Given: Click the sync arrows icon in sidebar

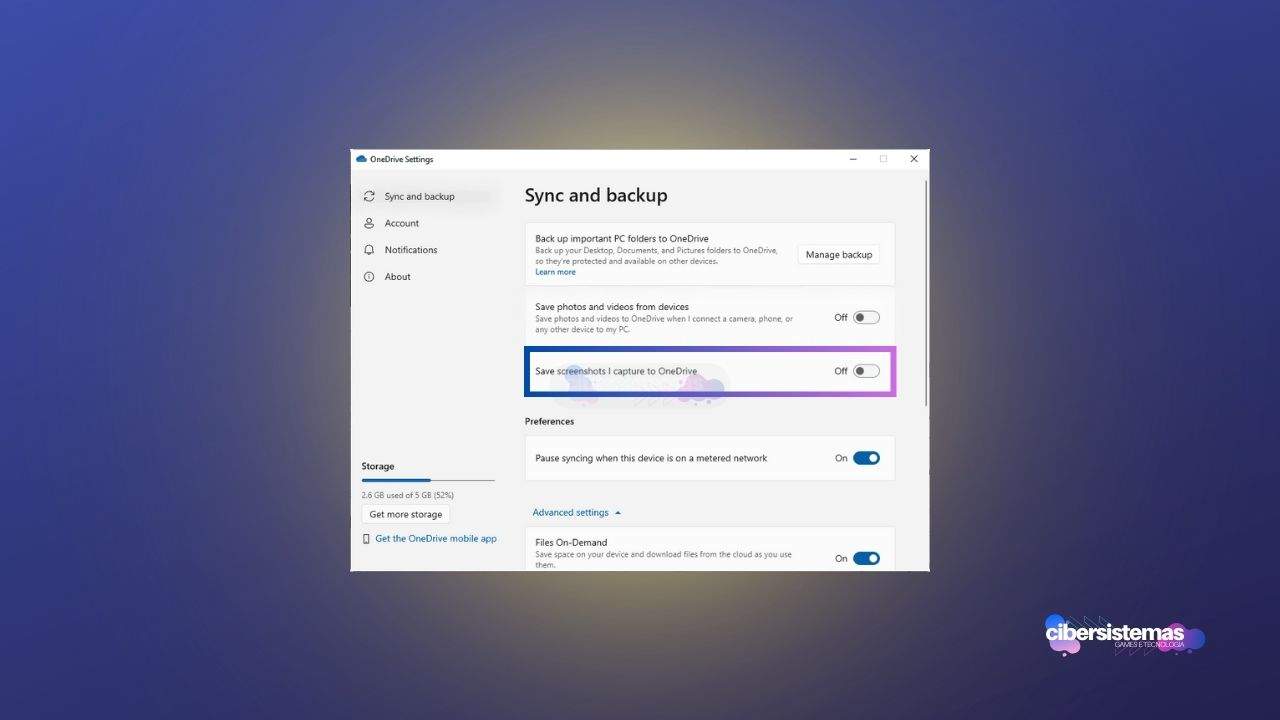Looking at the screenshot, I should pyautogui.click(x=369, y=197).
